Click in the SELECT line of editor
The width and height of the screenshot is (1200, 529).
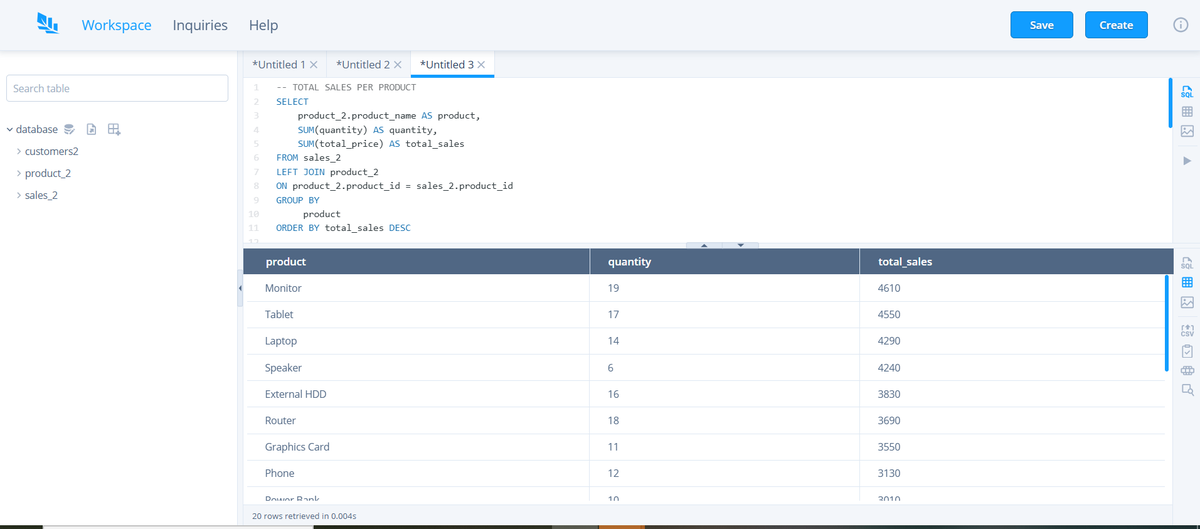[x=292, y=102]
